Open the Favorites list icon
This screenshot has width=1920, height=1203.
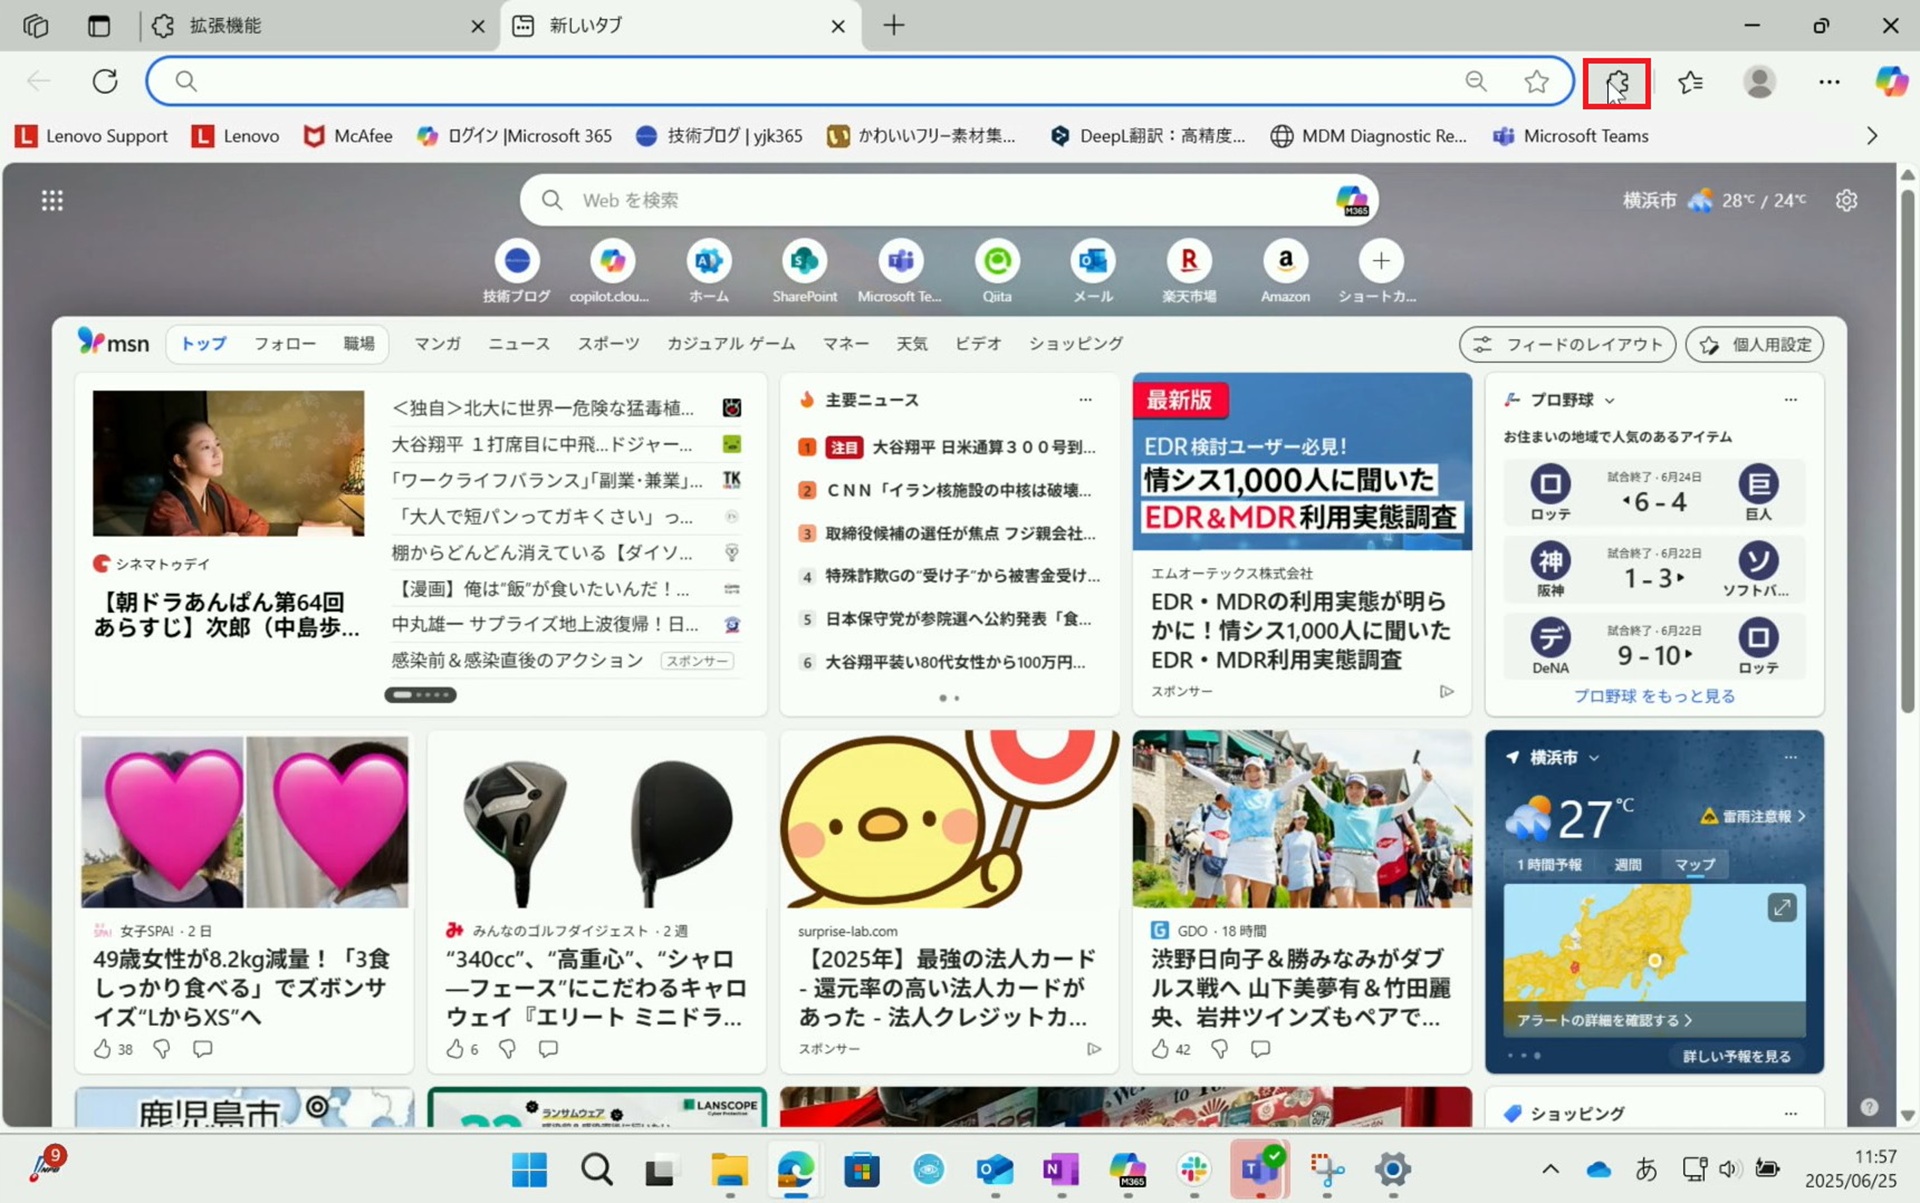pos(1691,82)
